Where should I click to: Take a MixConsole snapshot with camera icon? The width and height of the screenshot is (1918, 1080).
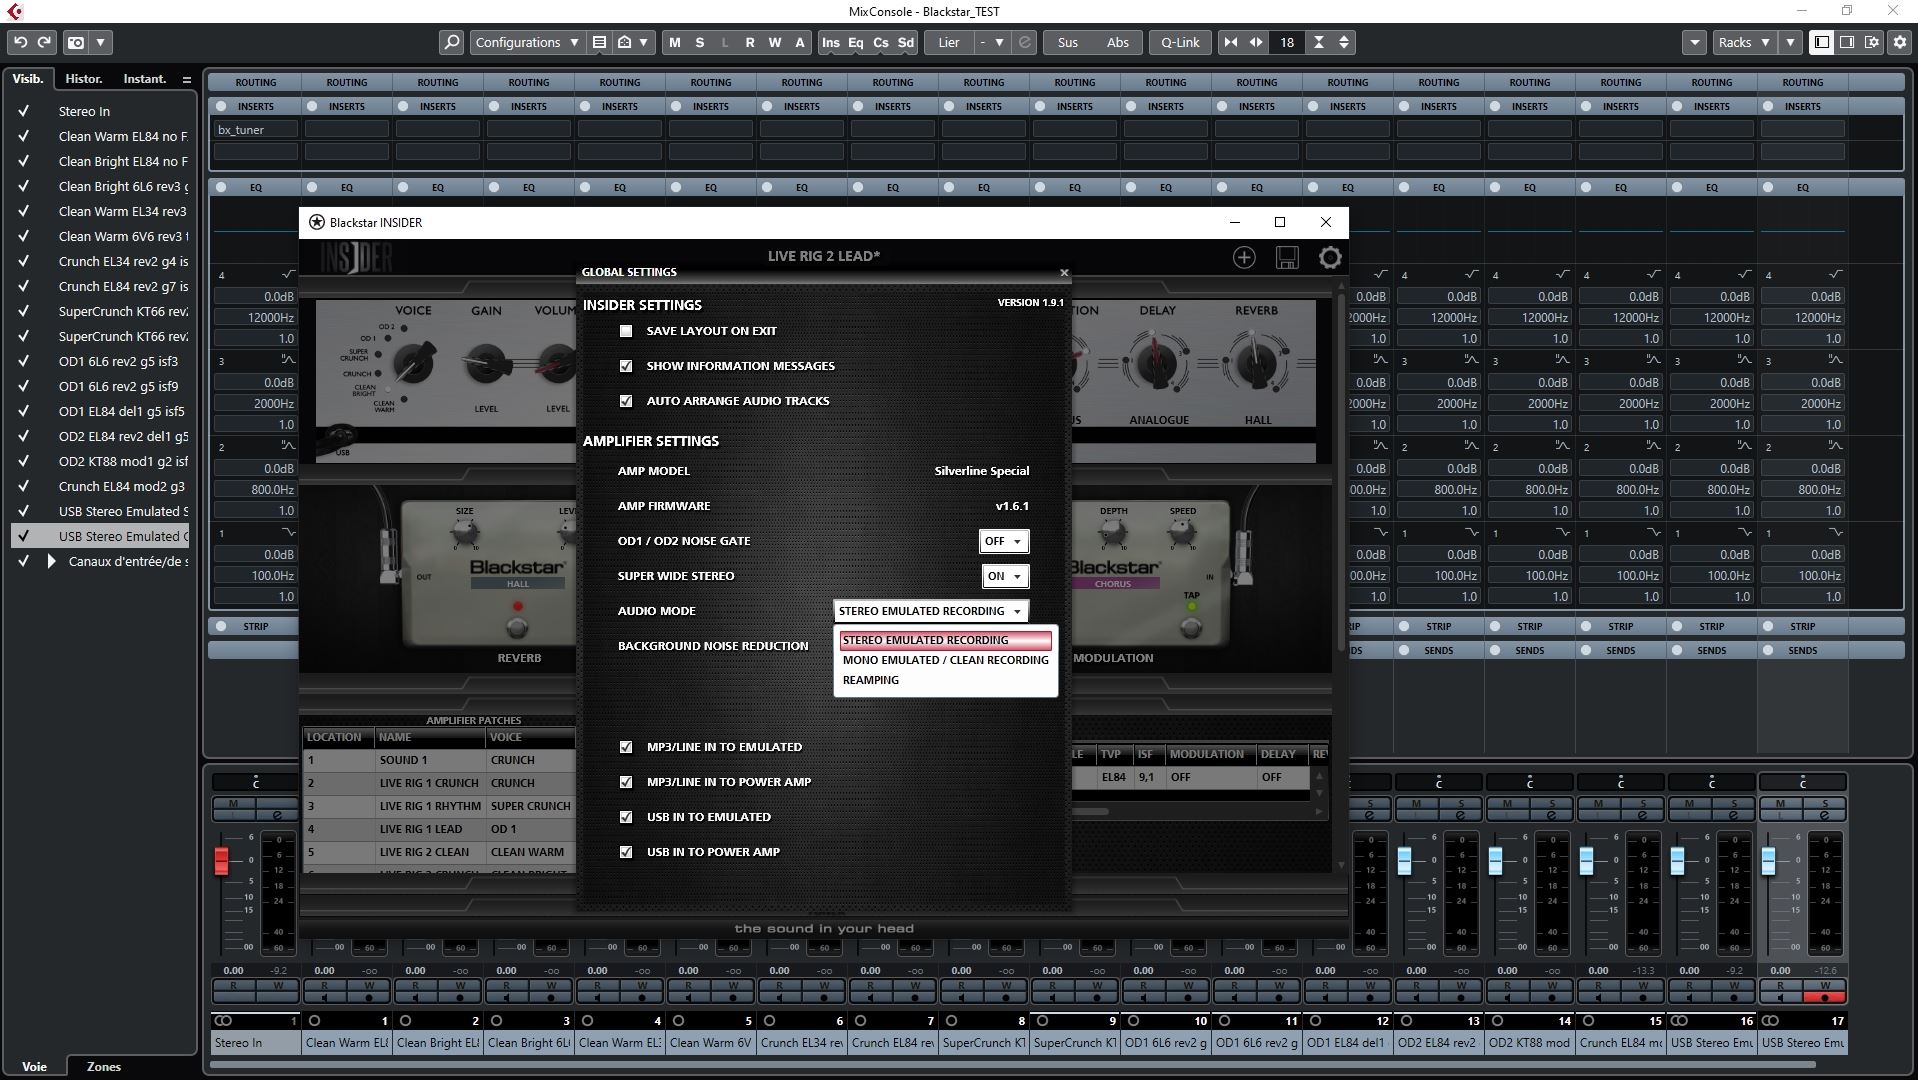pyautogui.click(x=76, y=42)
